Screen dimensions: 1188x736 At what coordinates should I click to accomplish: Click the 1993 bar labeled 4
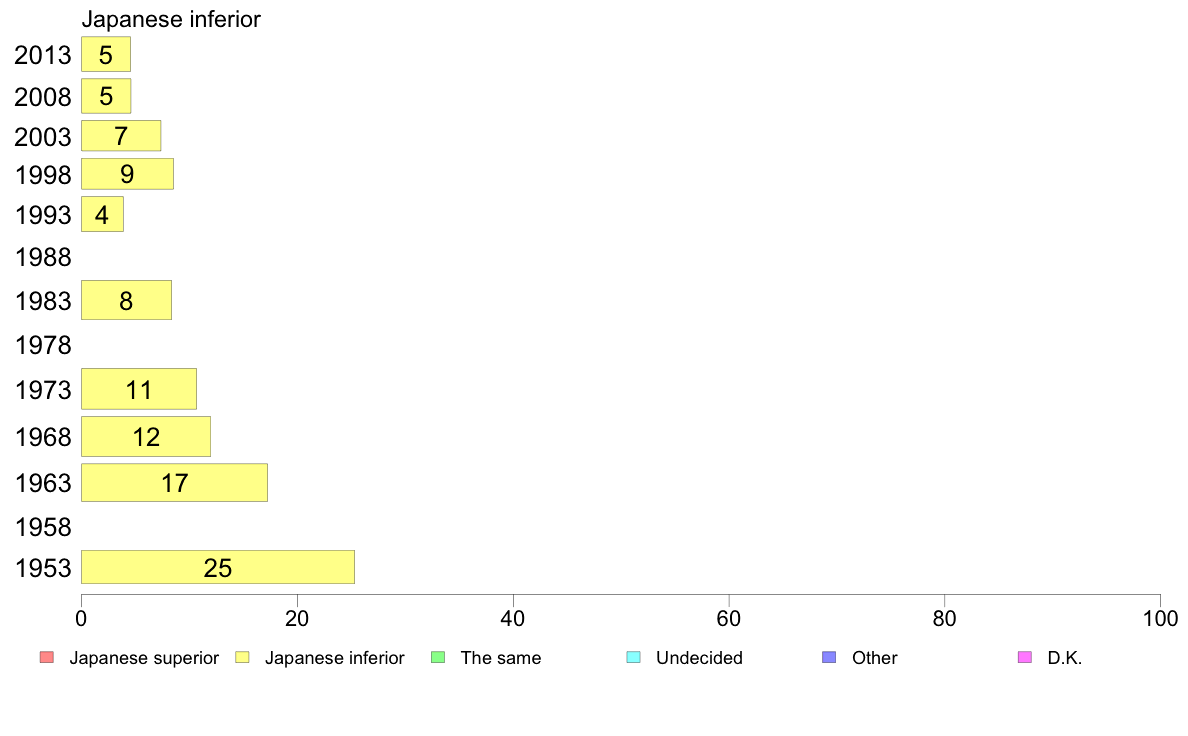102,214
